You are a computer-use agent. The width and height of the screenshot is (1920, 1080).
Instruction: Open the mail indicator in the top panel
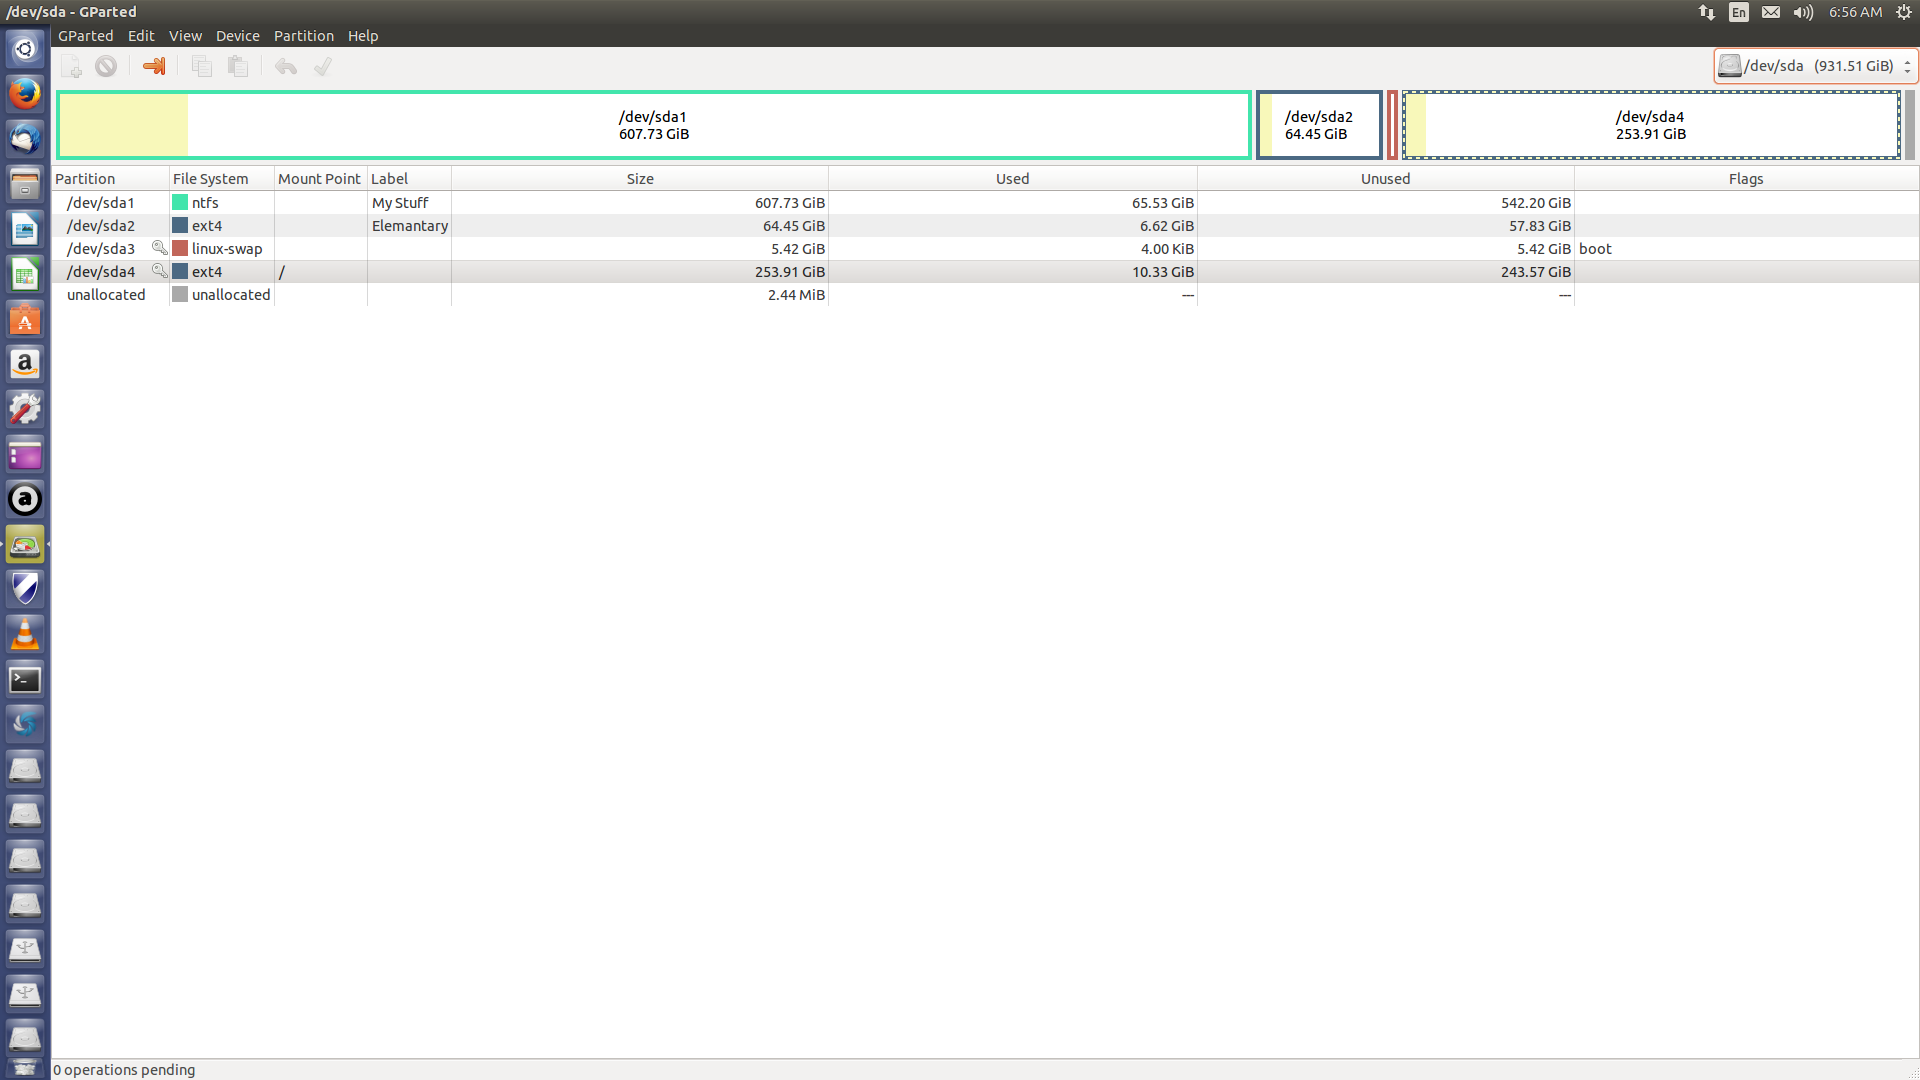tap(1771, 12)
